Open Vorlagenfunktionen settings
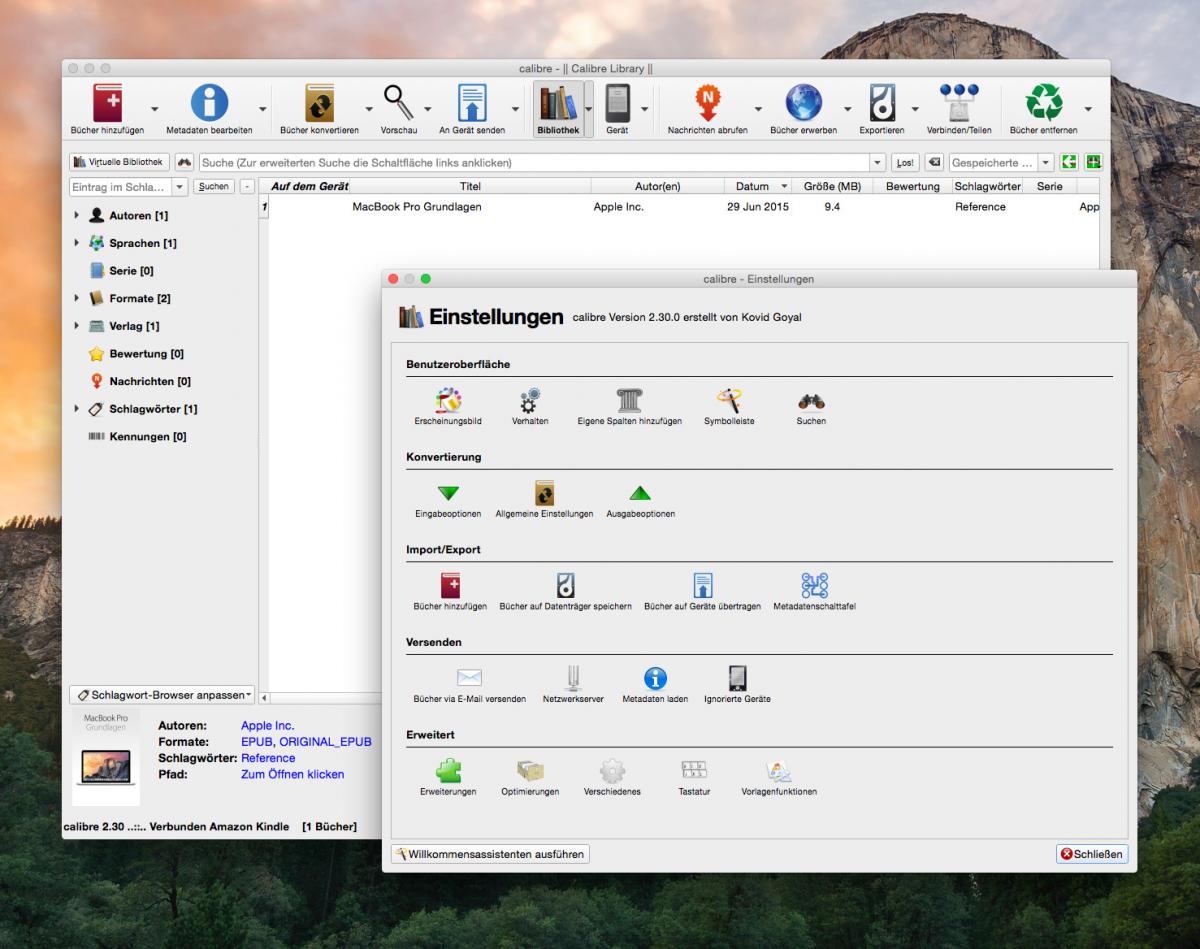The height and width of the screenshot is (949, 1200). pyautogui.click(x=779, y=770)
